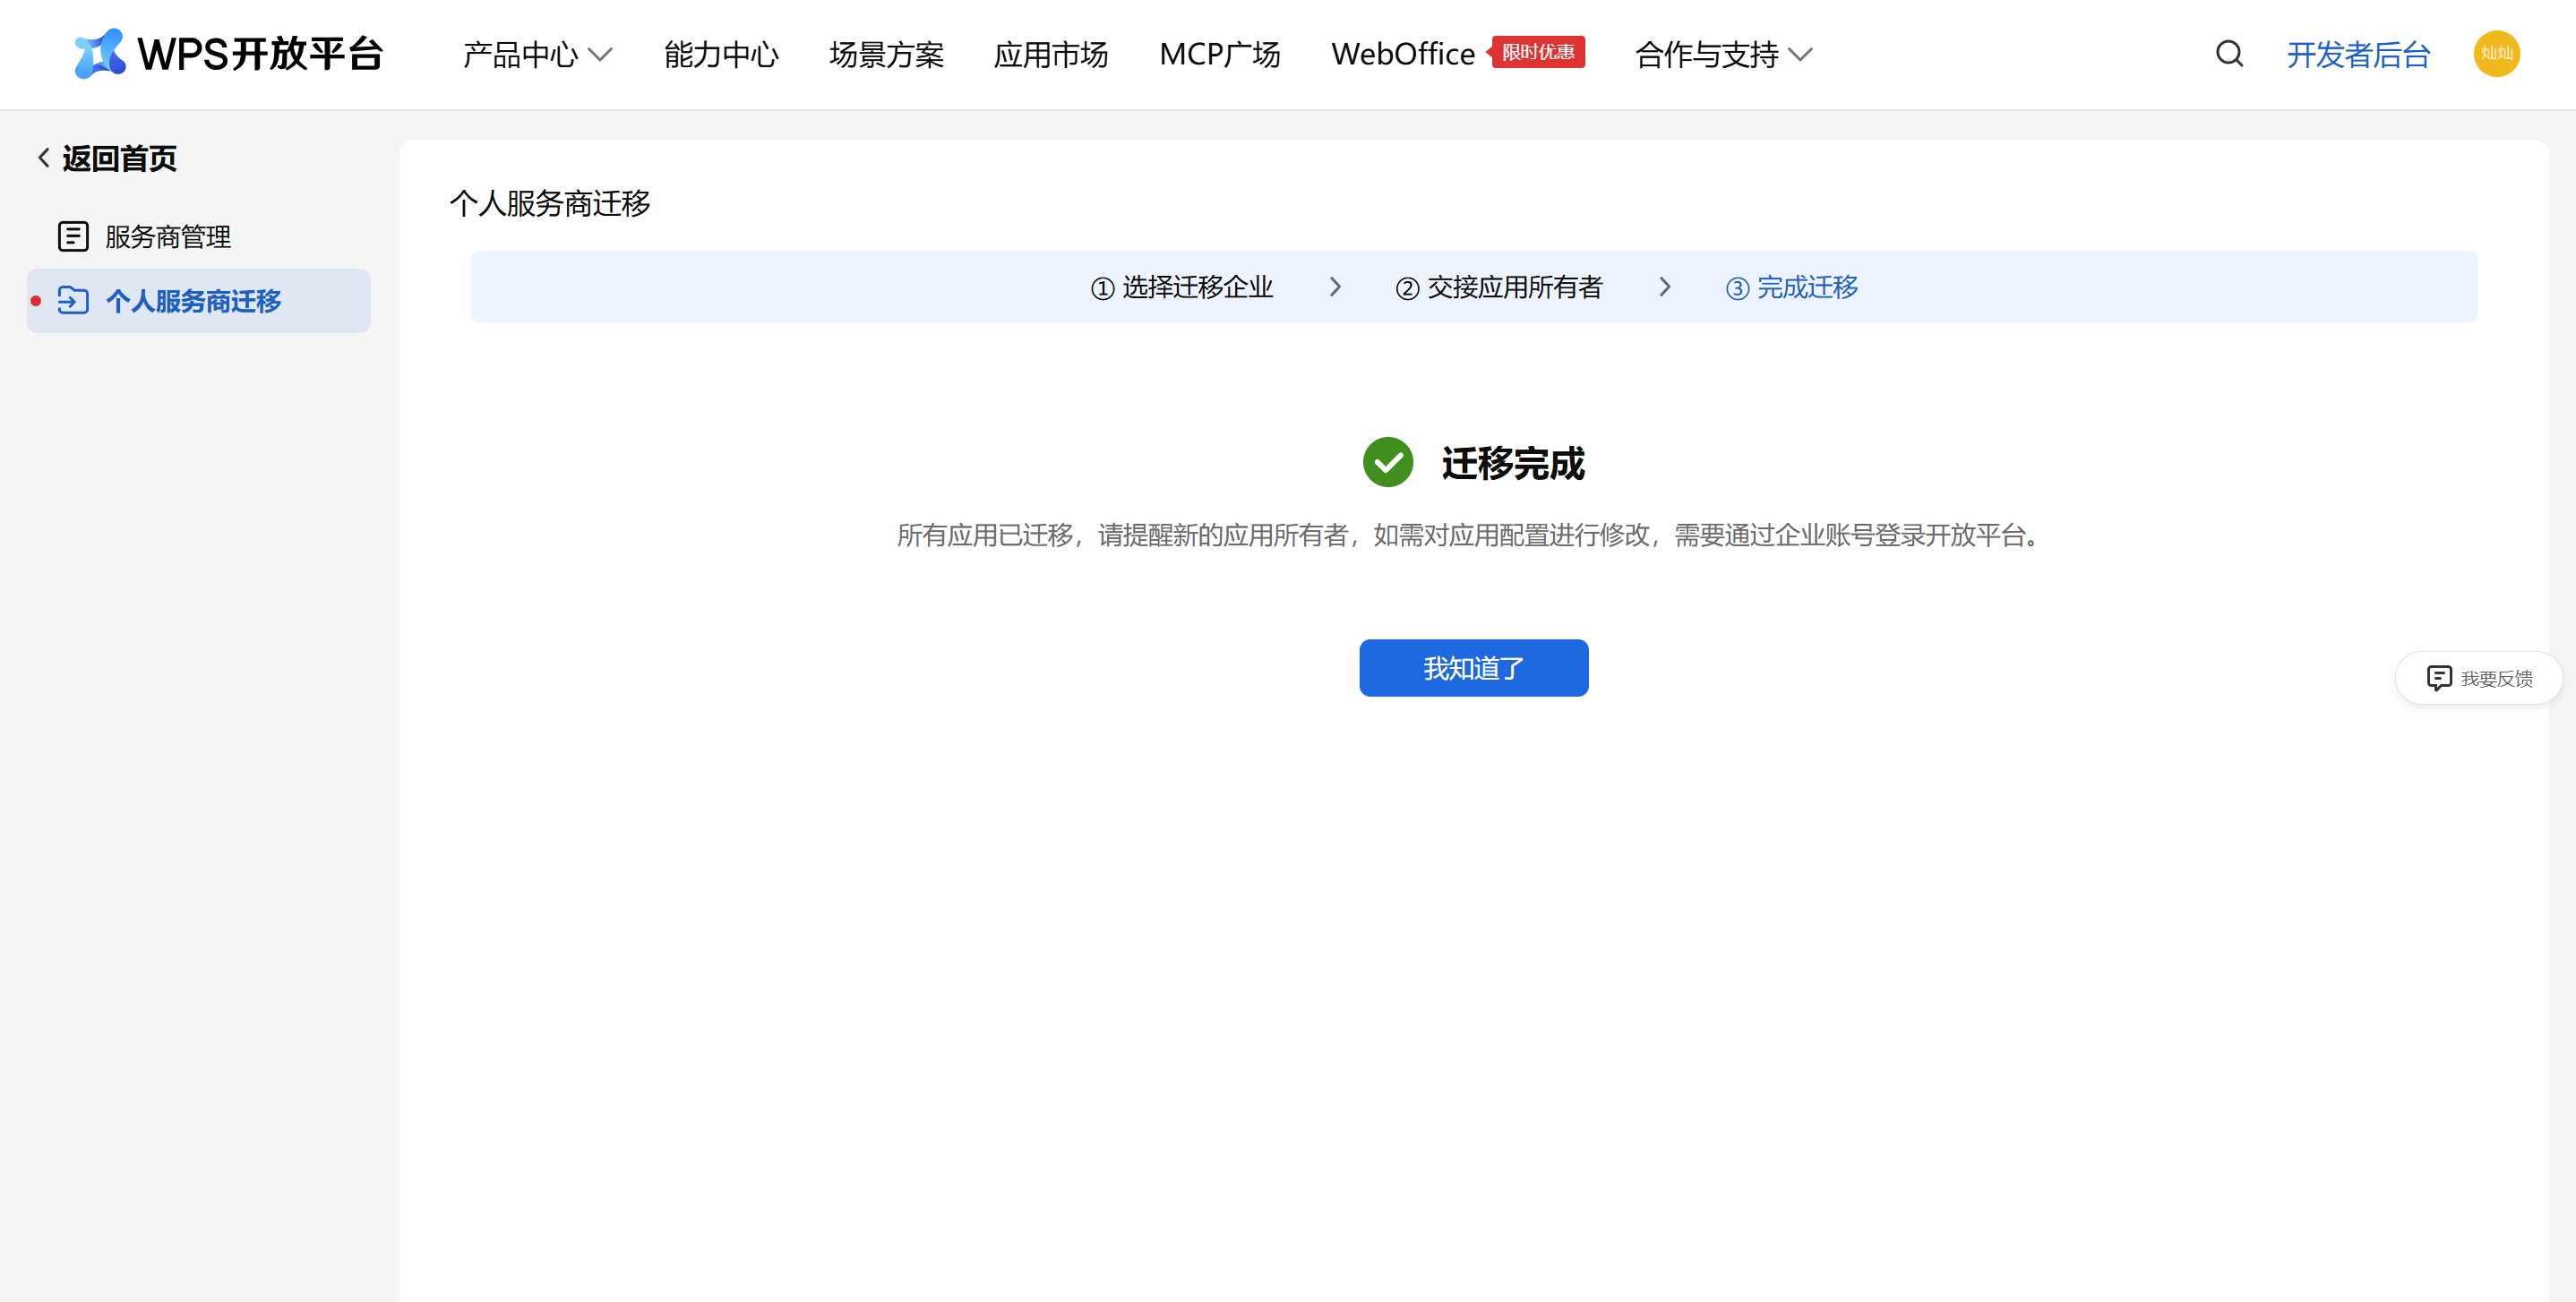Select step 3 完成迁移
The image size is (2576, 1302).
click(x=1792, y=287)
